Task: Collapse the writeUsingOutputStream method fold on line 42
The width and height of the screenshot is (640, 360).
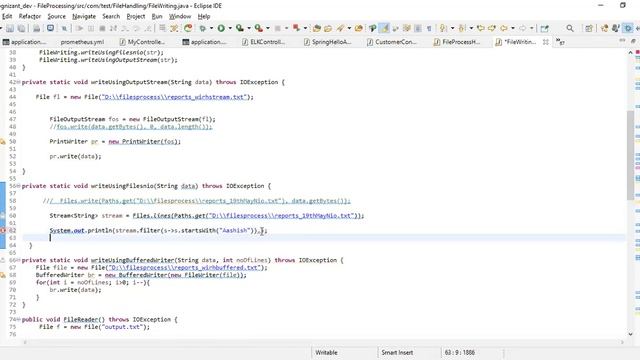Action: pos(18,82)
